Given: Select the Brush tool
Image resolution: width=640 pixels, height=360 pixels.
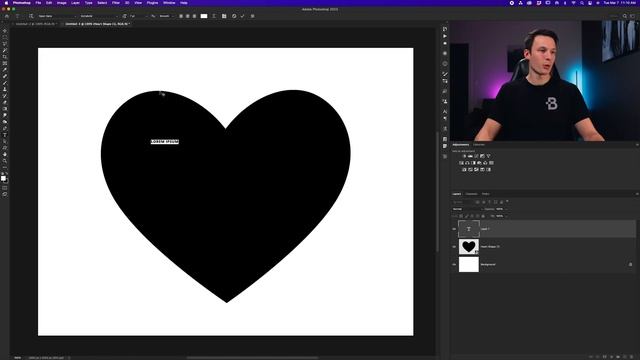Looking at the screenshot, I should point(5,83).
